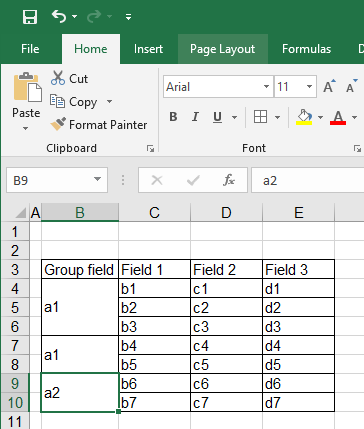364x429 pixels.
Task: Open the Font Color dropdown arrow
Action: (354, 117)
